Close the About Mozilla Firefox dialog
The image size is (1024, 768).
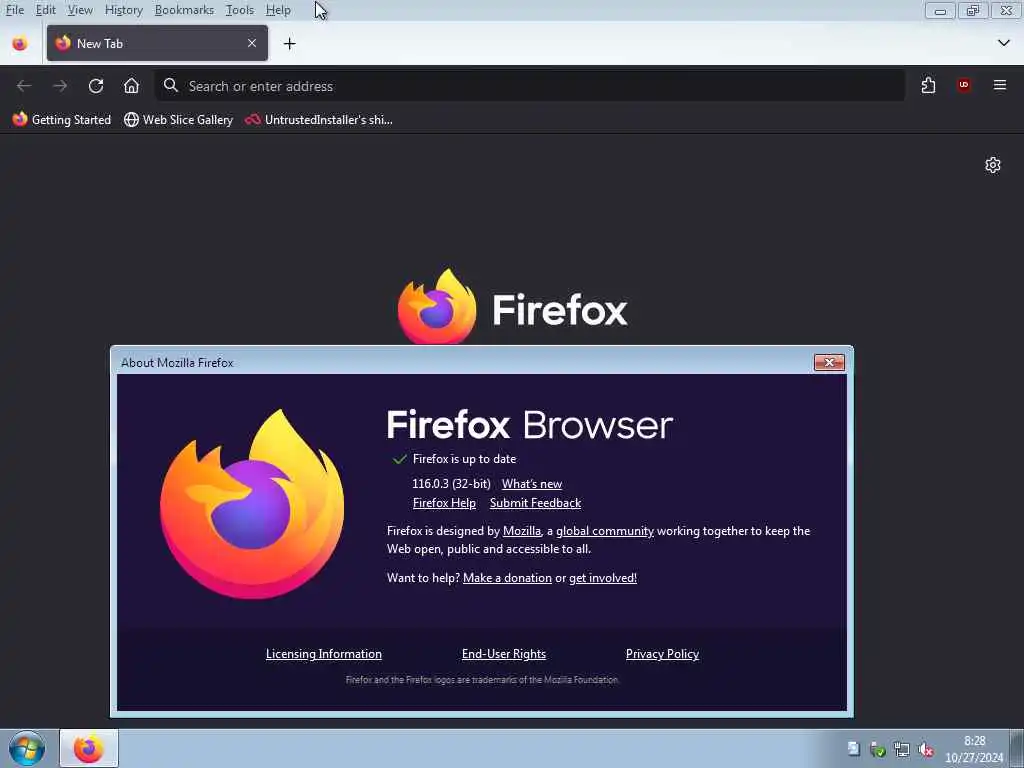pos(829,362)
